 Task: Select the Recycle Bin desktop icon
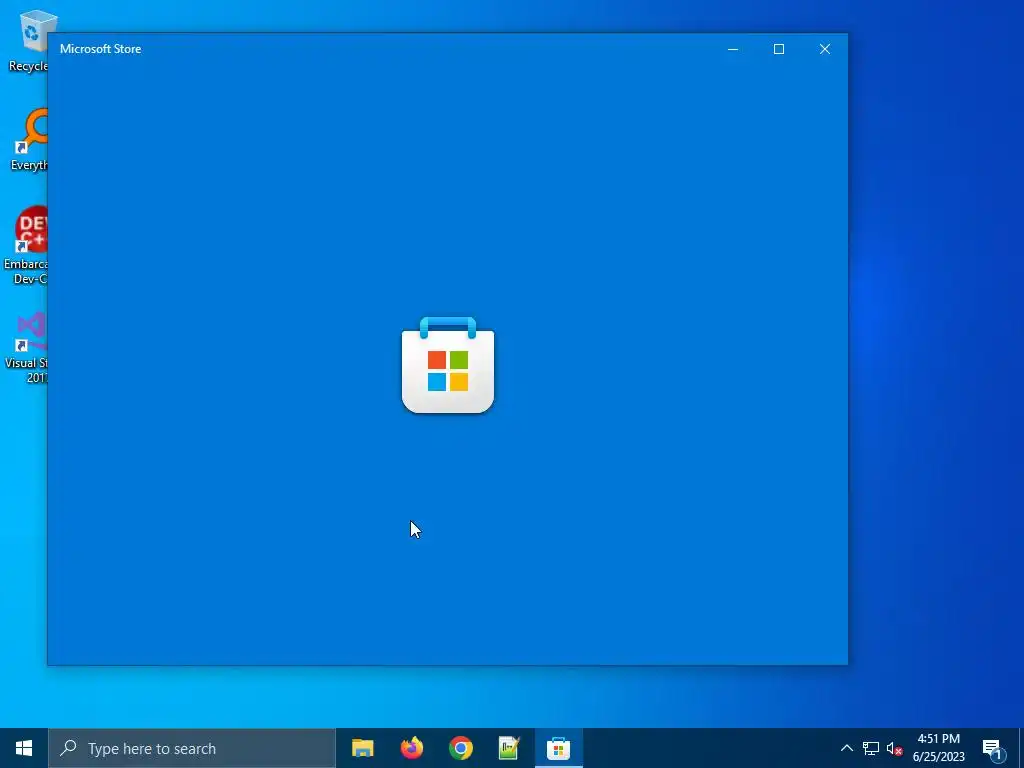(x=27, y=41)
